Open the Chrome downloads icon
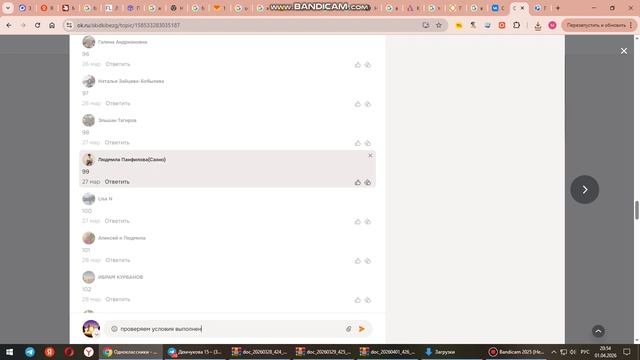The height and width of the screenshot is (360, 640). pyautogui.click(x=538, y=25)
